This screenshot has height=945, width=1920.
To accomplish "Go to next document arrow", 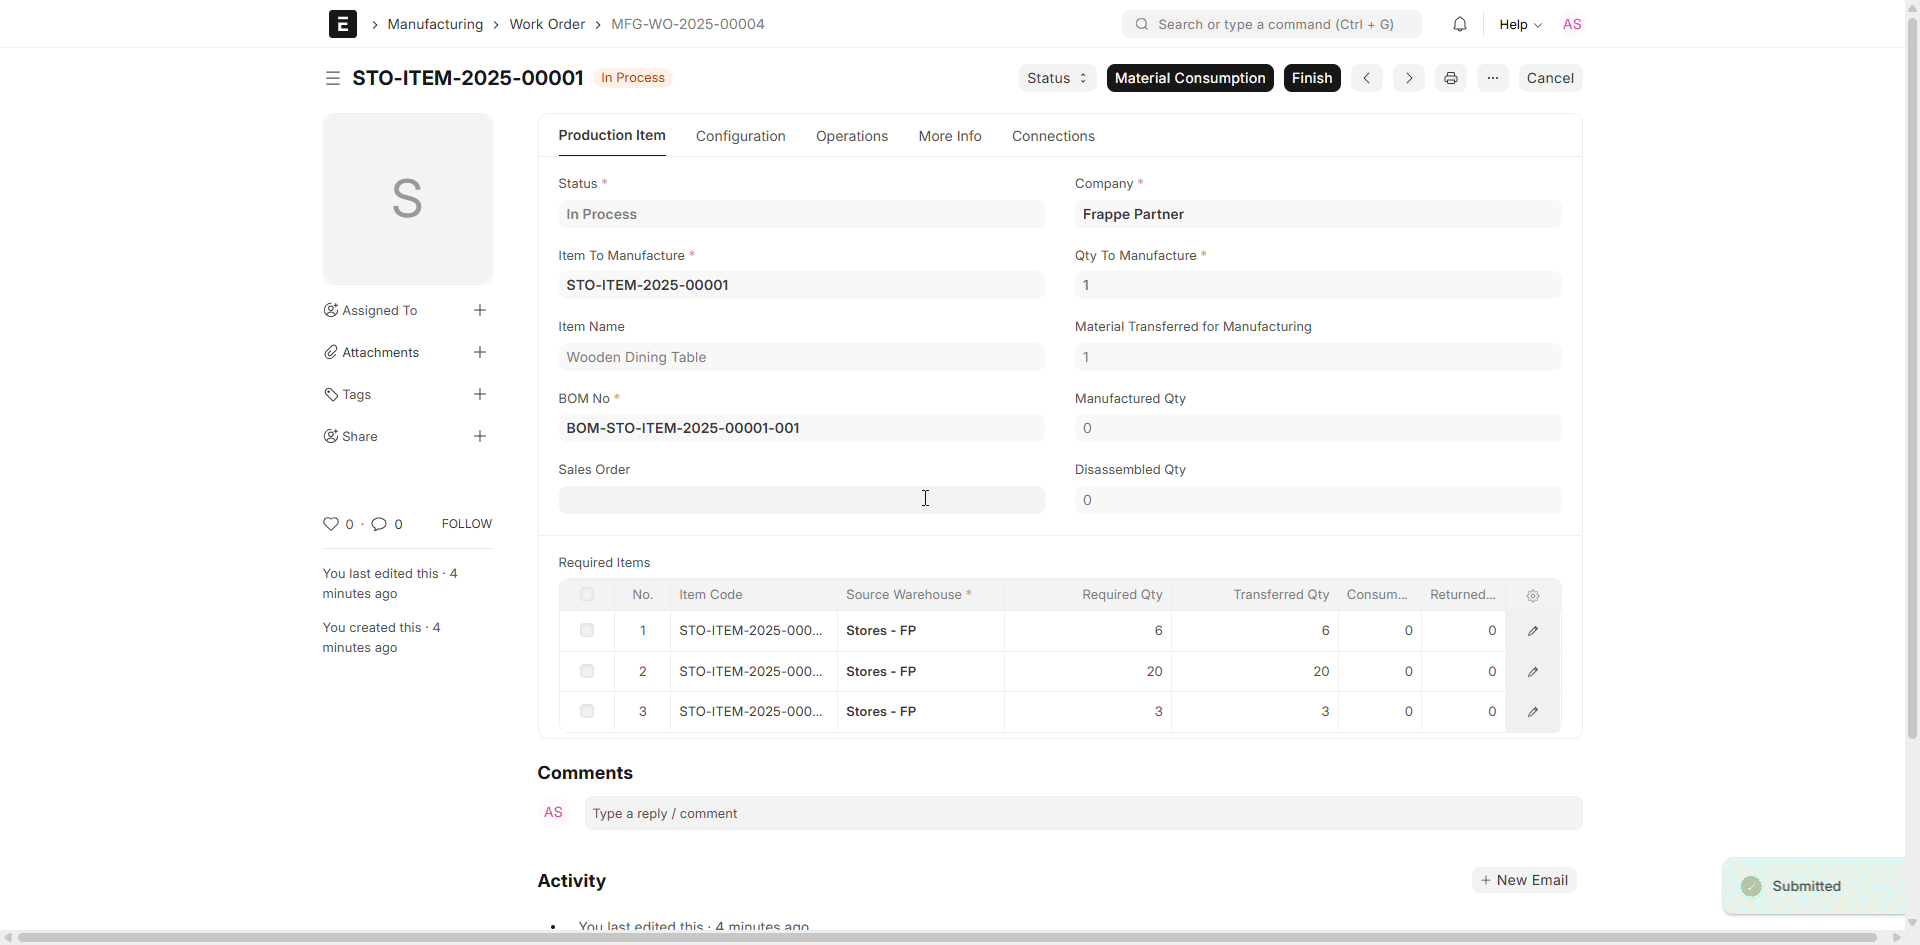I will [1408, 78].
